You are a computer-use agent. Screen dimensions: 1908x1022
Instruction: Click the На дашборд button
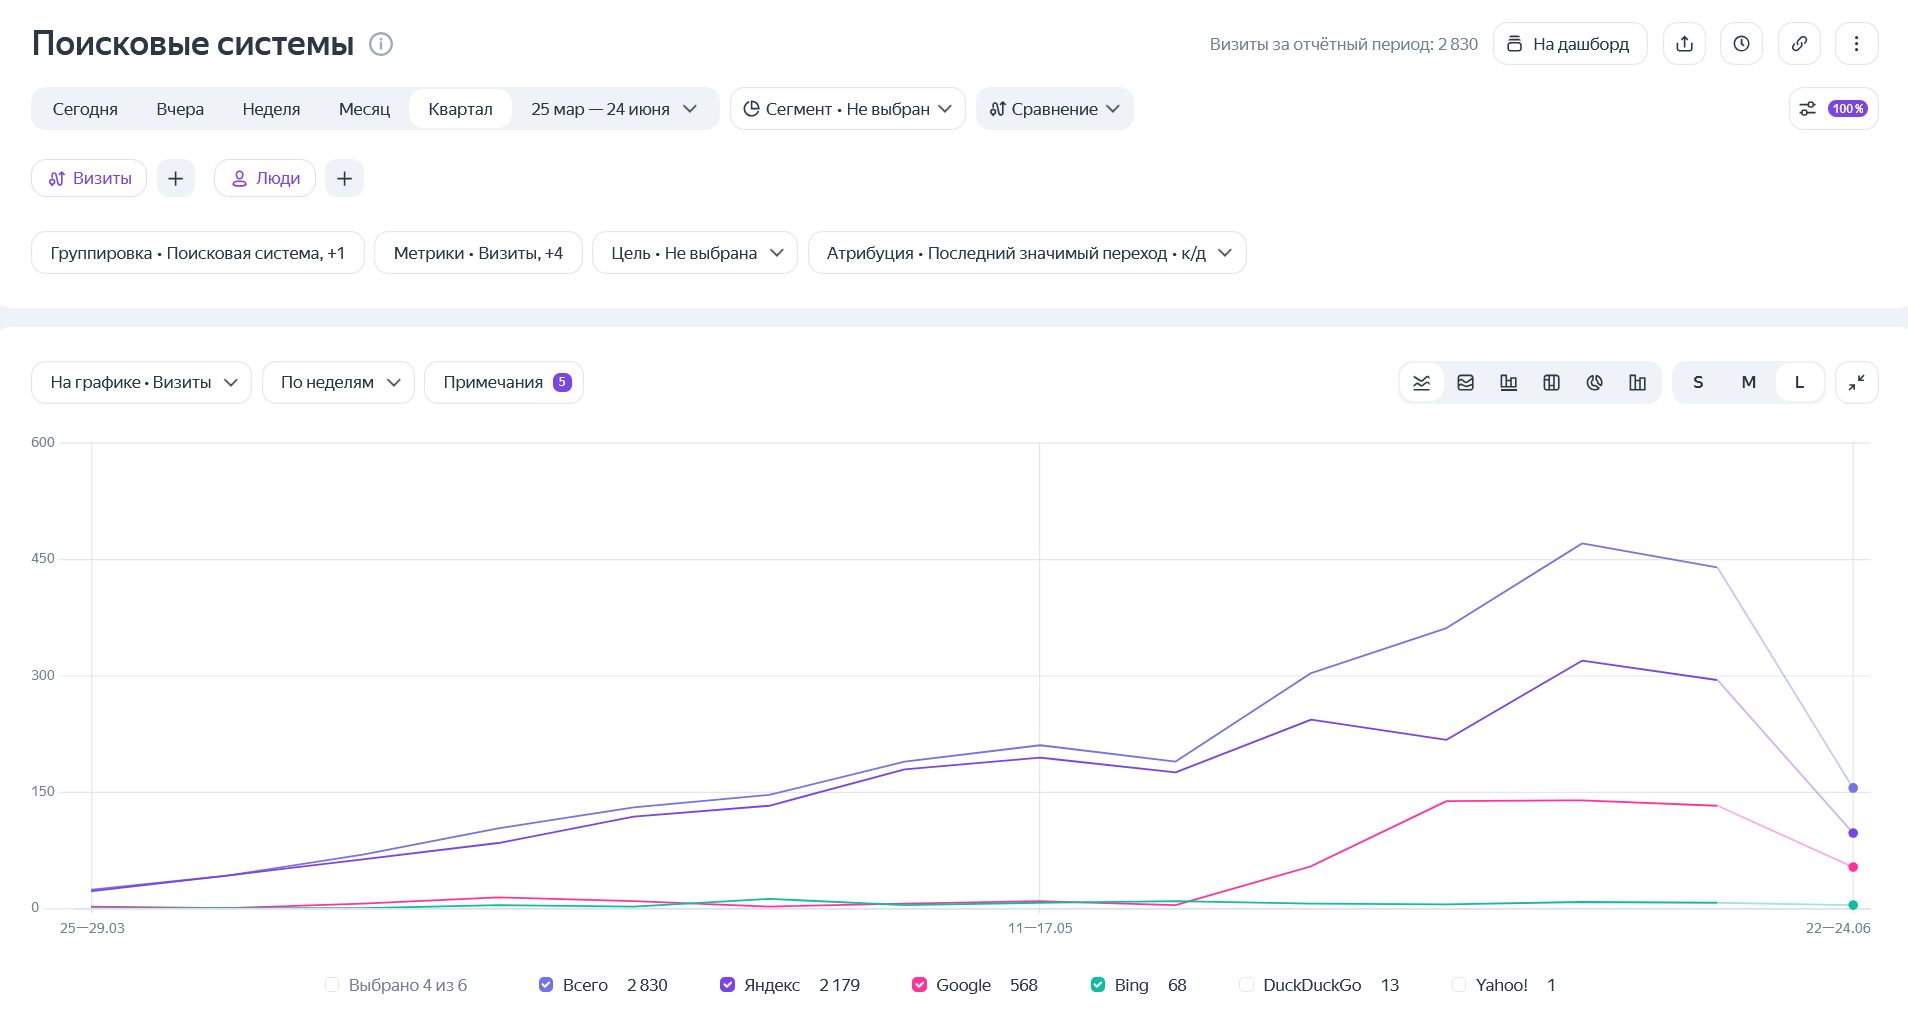[1570, 44]
